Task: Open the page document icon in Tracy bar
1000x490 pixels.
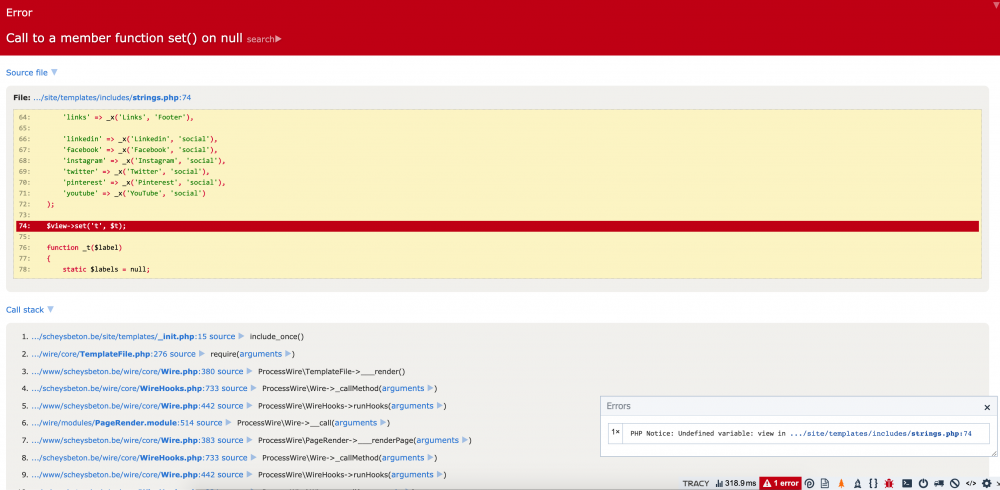Action: click(x=825, y=483)
